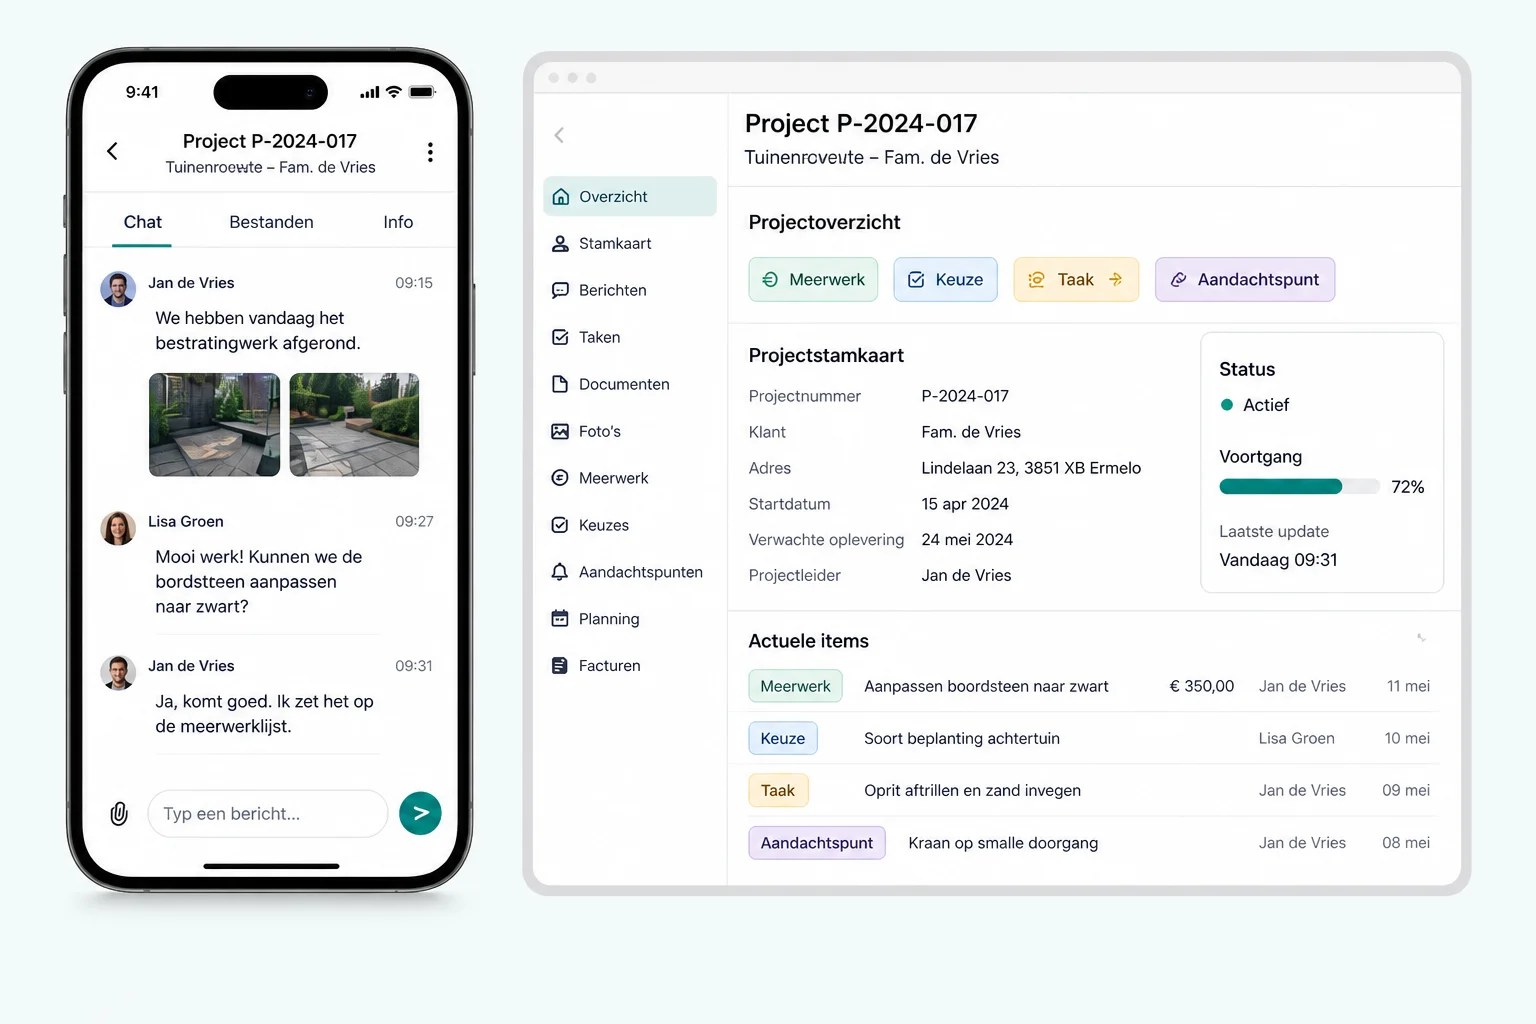Screen dimensions: 1536x1024
Task: Click the 10 mei date in items
Action: pyautogui.click(x=1407, y=738)
